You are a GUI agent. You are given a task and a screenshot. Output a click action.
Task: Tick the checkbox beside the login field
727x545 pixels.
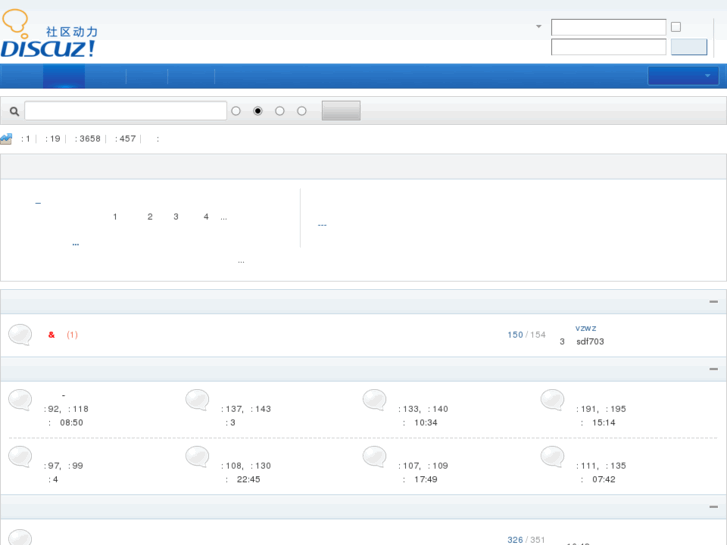point(676,27)
